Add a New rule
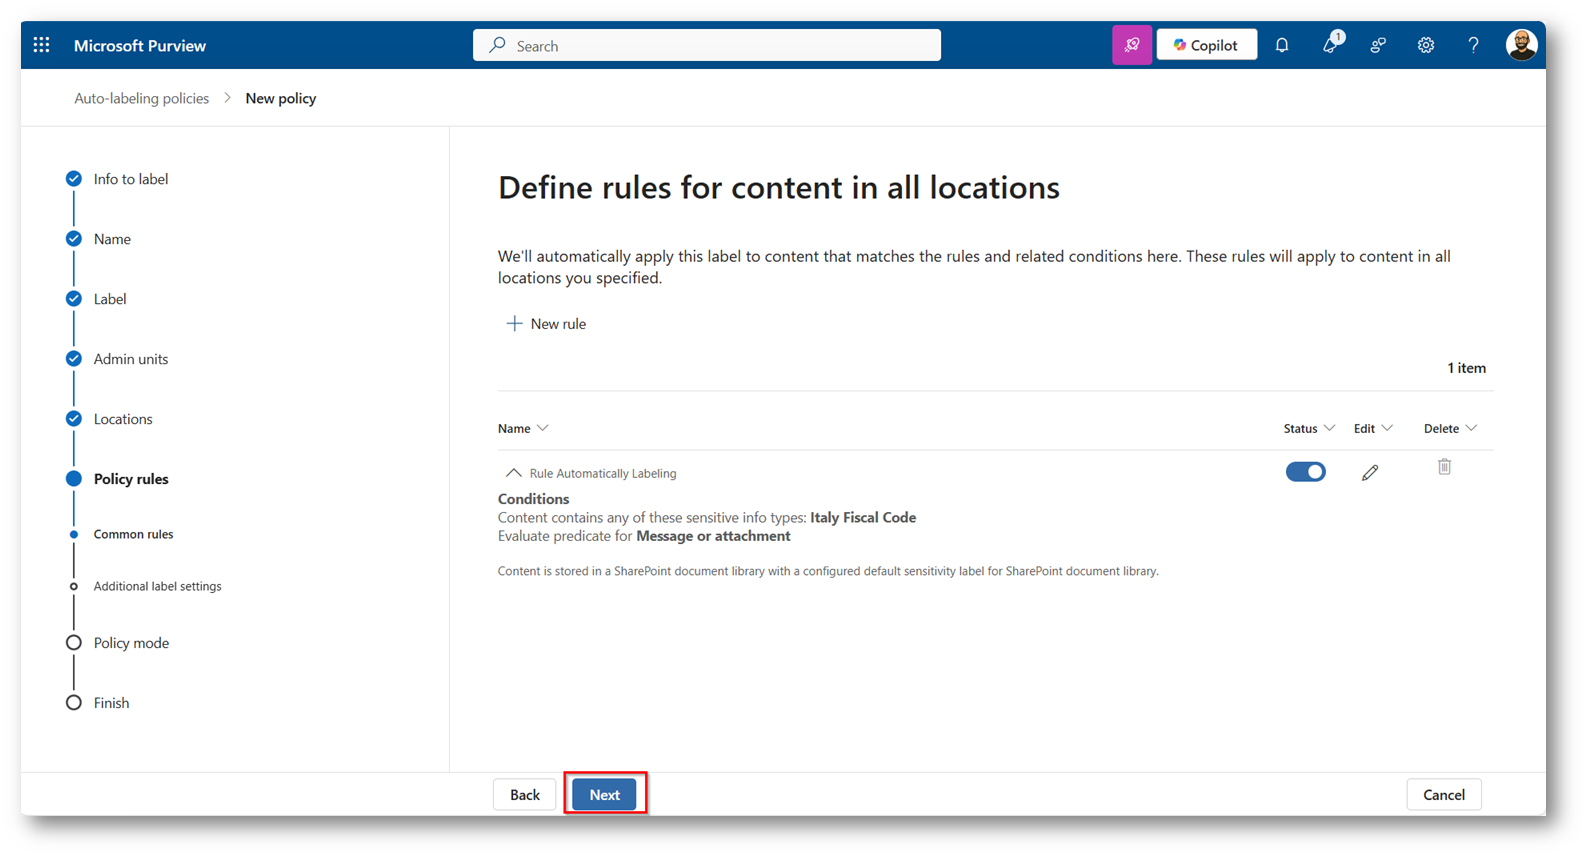The image size is (1588, 858). (x=546, y=324)
